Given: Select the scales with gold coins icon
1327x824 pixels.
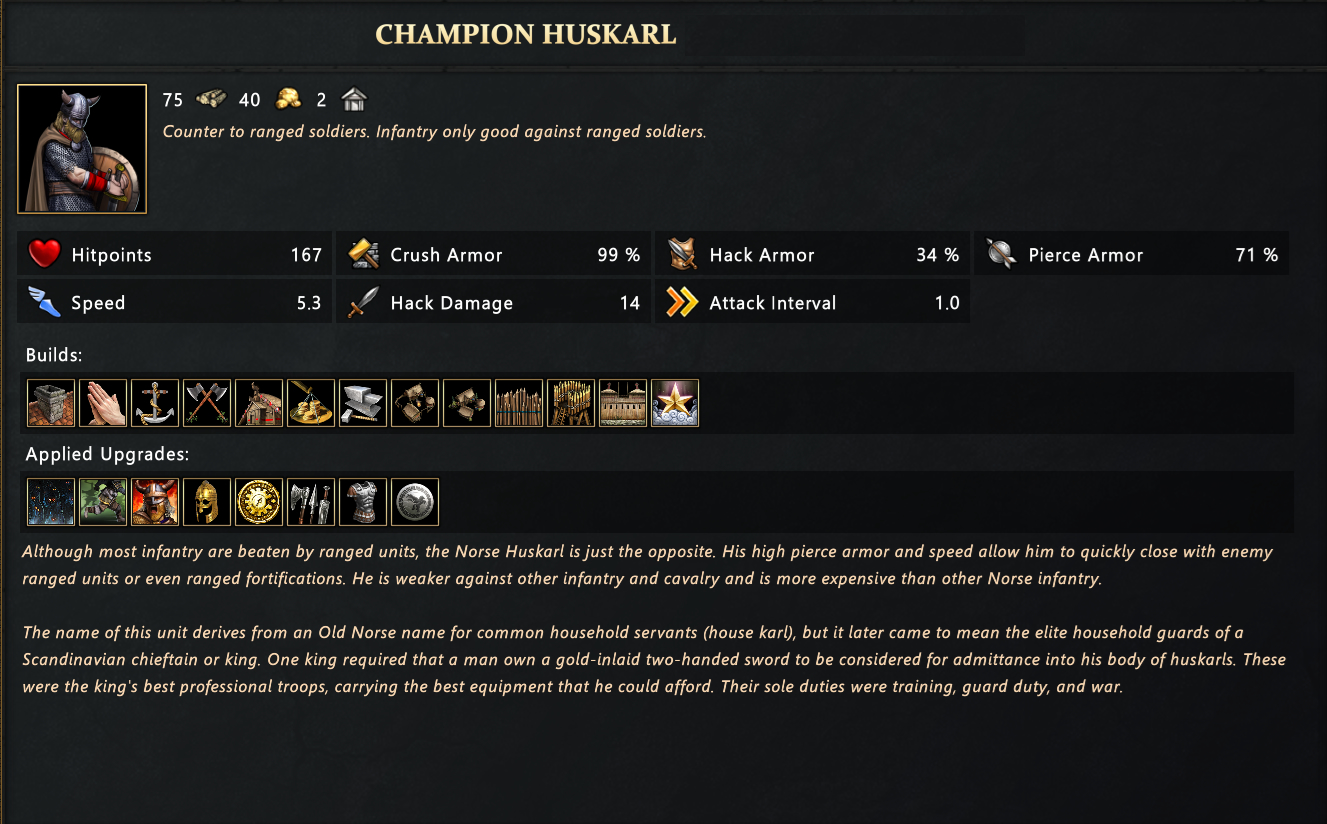Looking at the screenshot, I should [311, 403].
